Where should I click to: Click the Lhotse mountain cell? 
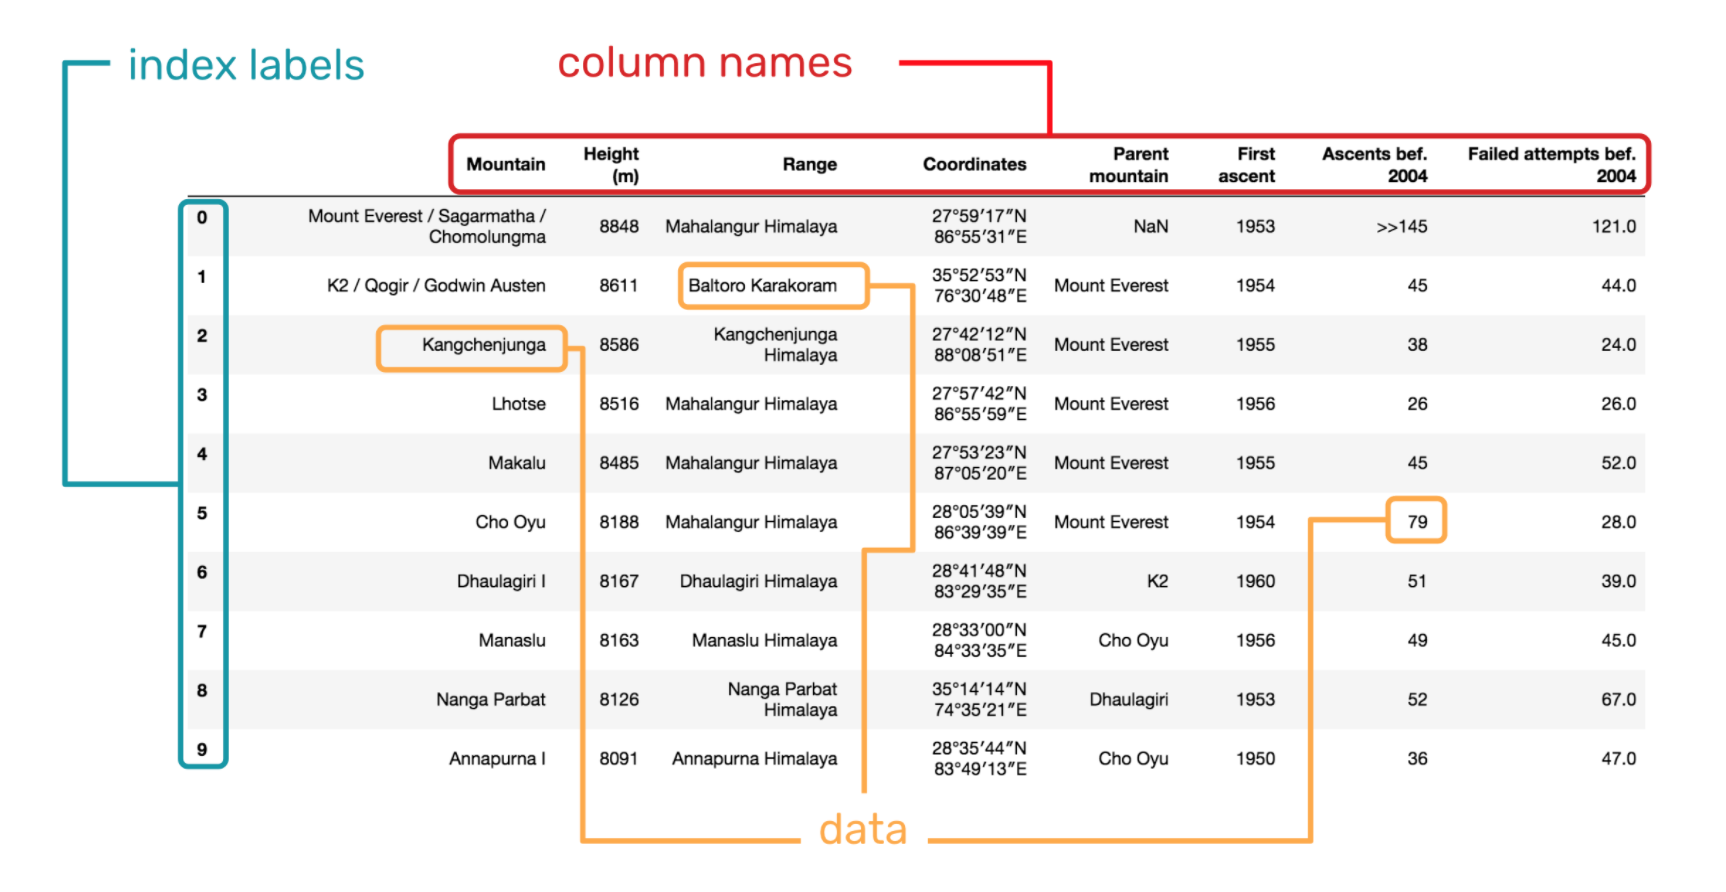[x=518, y=403]
